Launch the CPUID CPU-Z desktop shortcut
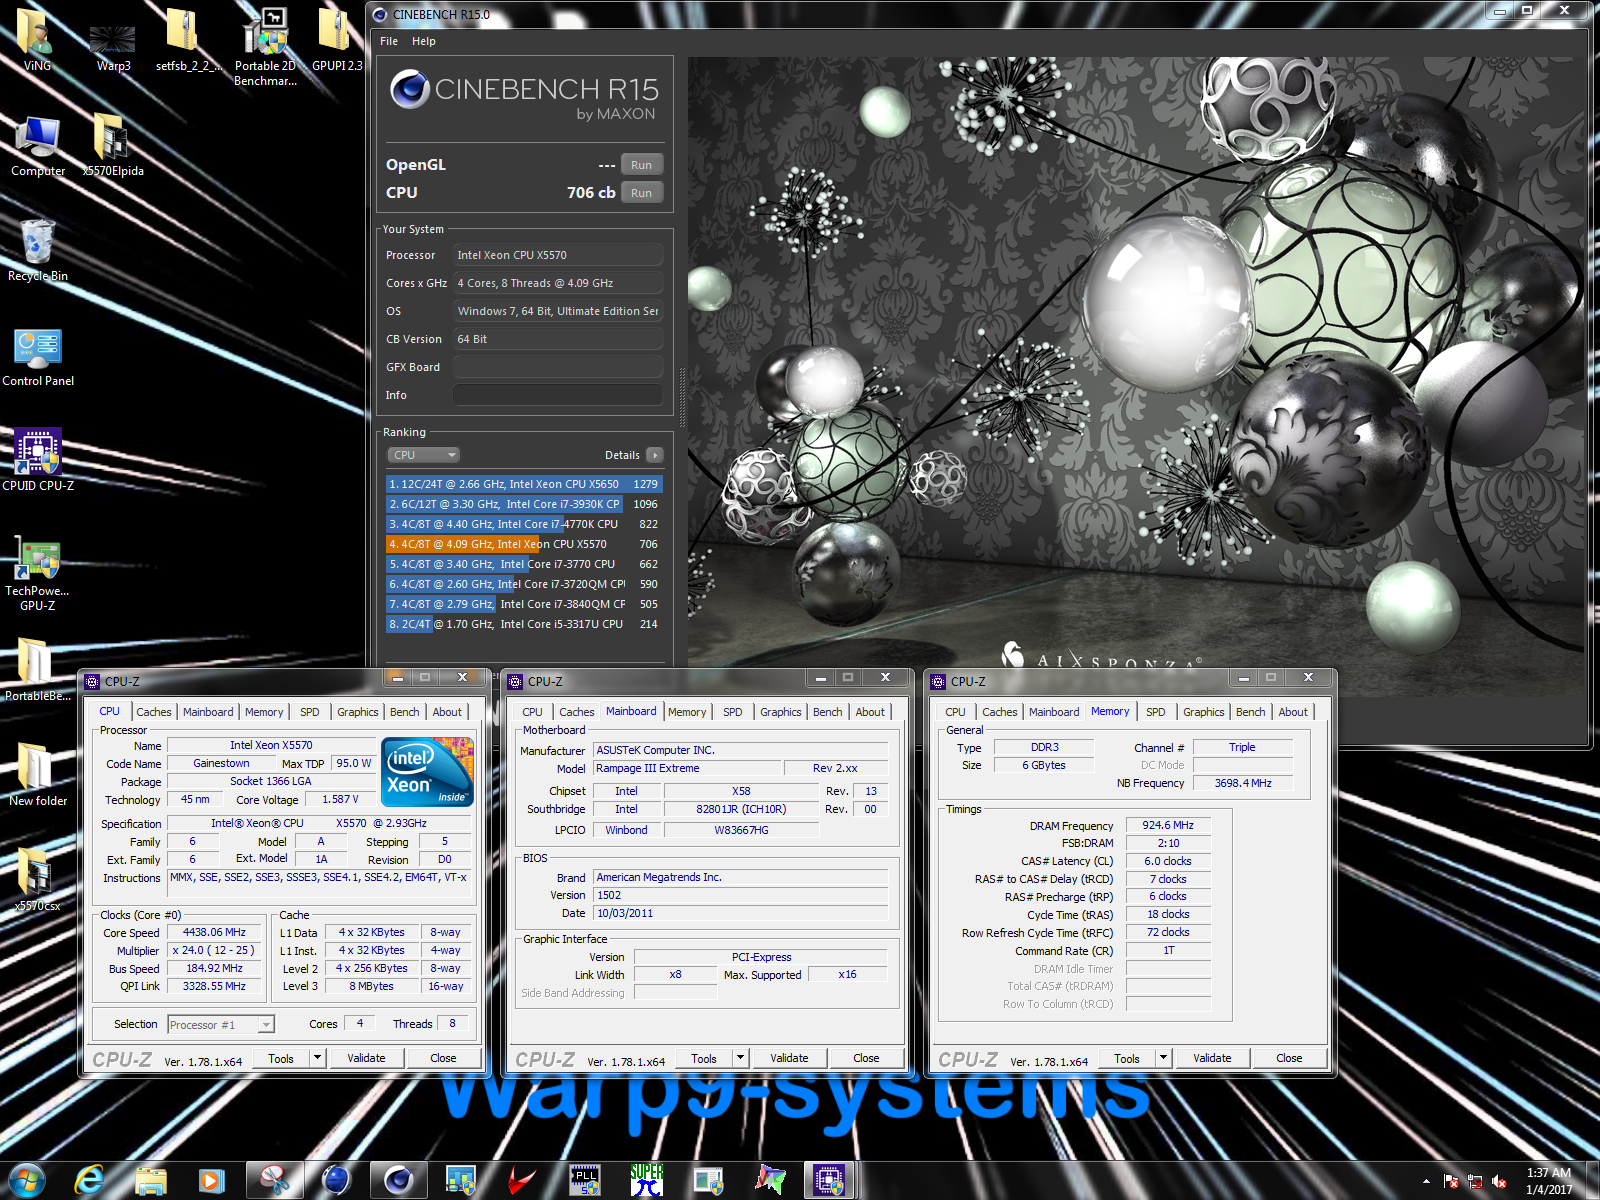Image resolution: width=1600 pixels, height=1200 pixels. 38,460
